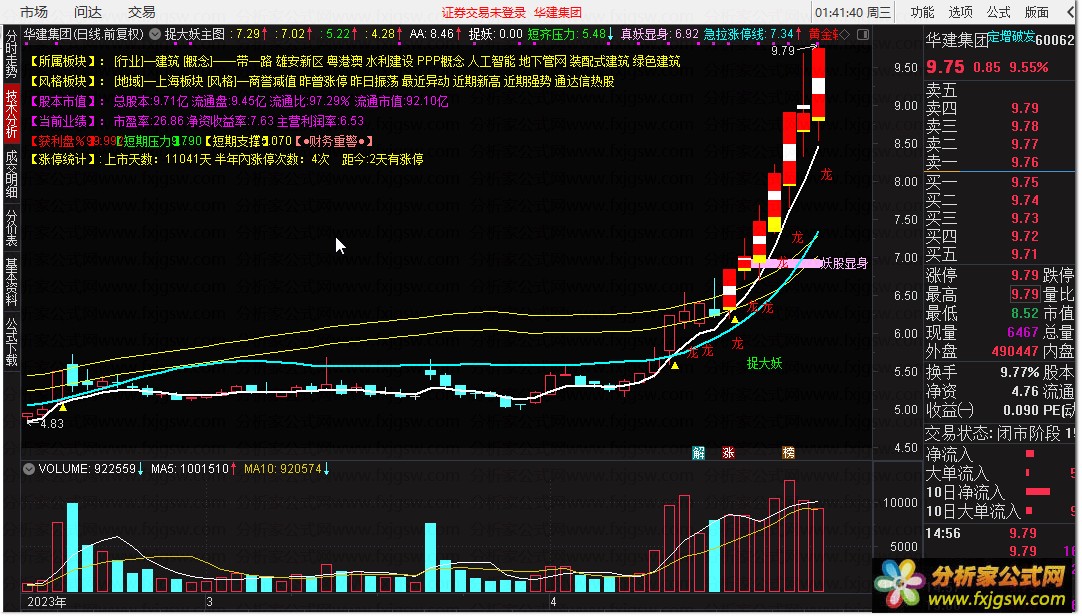The height and width of the screenshot is (616, 1082).
Task: Click the 14:56 tick trade row
Action: (x=1000, y=533)
